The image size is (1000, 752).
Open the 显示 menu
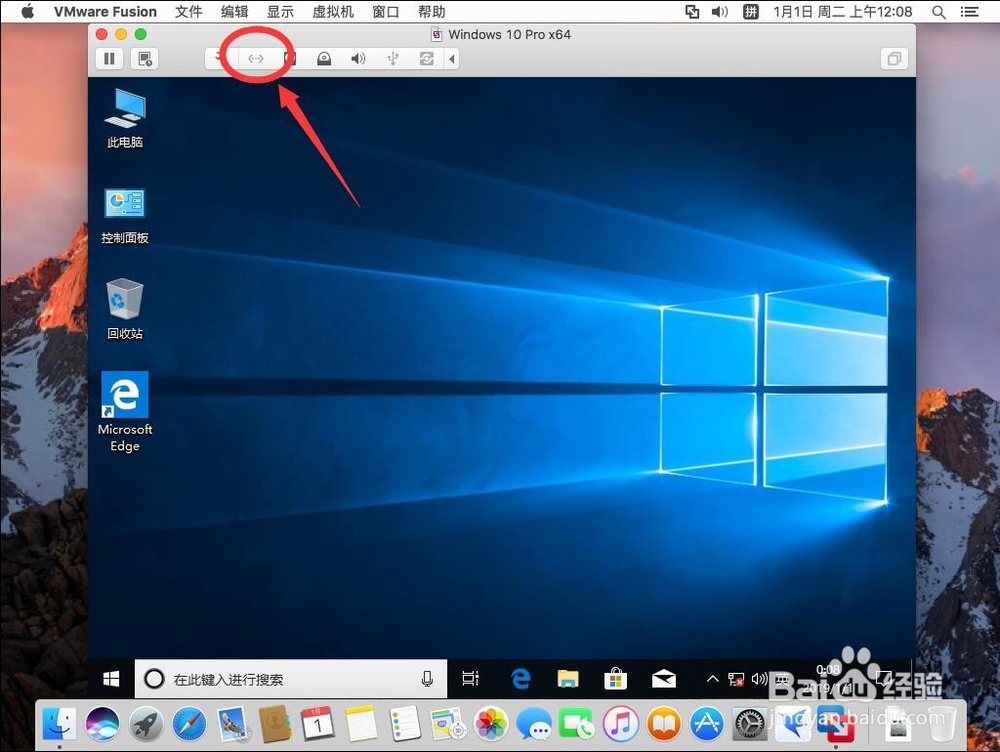click(280, 11)
